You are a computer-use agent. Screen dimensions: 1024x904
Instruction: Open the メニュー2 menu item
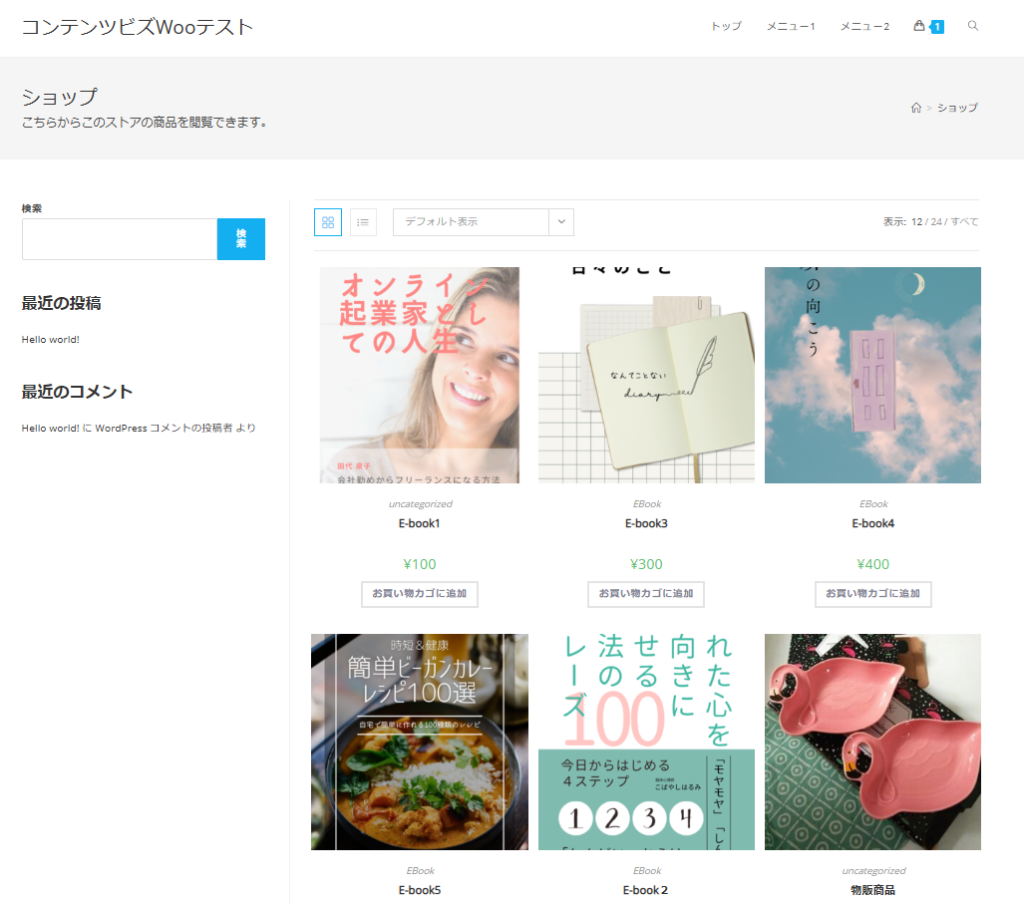(x=864, y=26)
